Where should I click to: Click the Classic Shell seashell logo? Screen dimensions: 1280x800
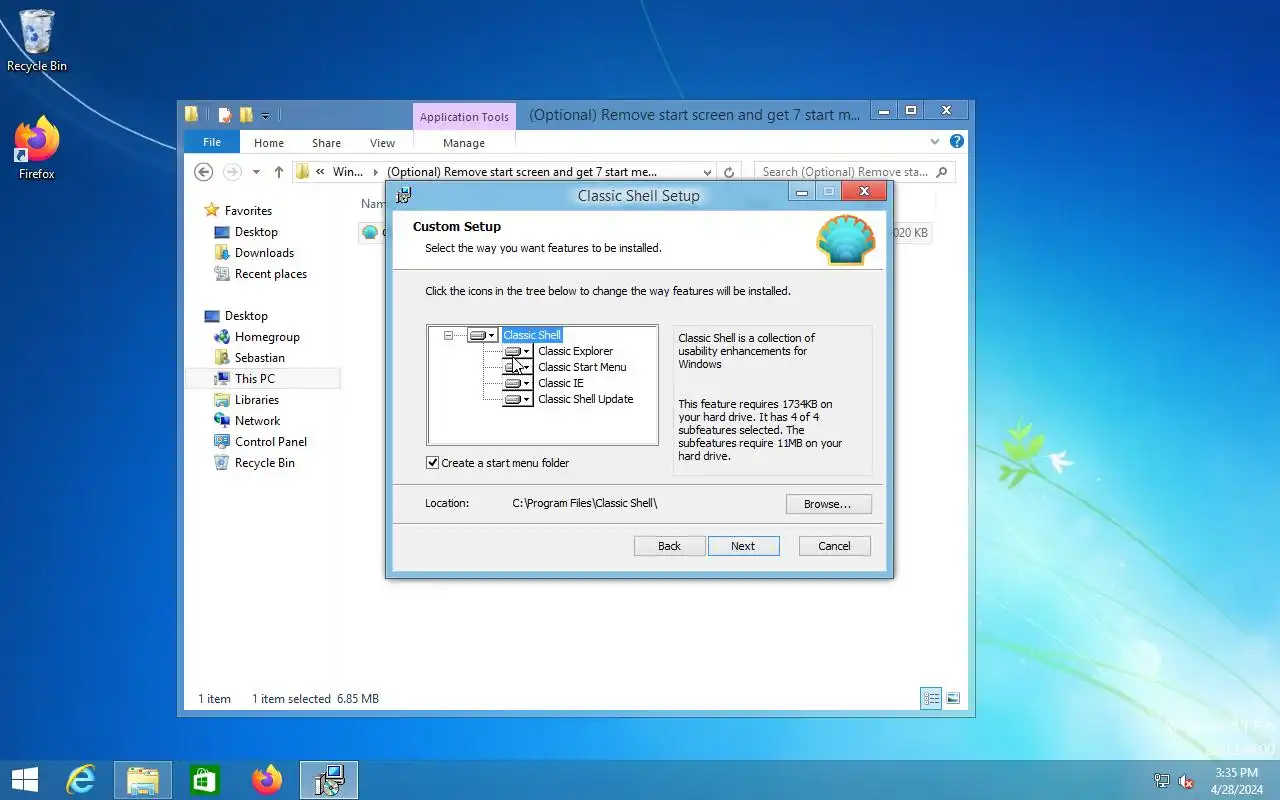point(846,240)
